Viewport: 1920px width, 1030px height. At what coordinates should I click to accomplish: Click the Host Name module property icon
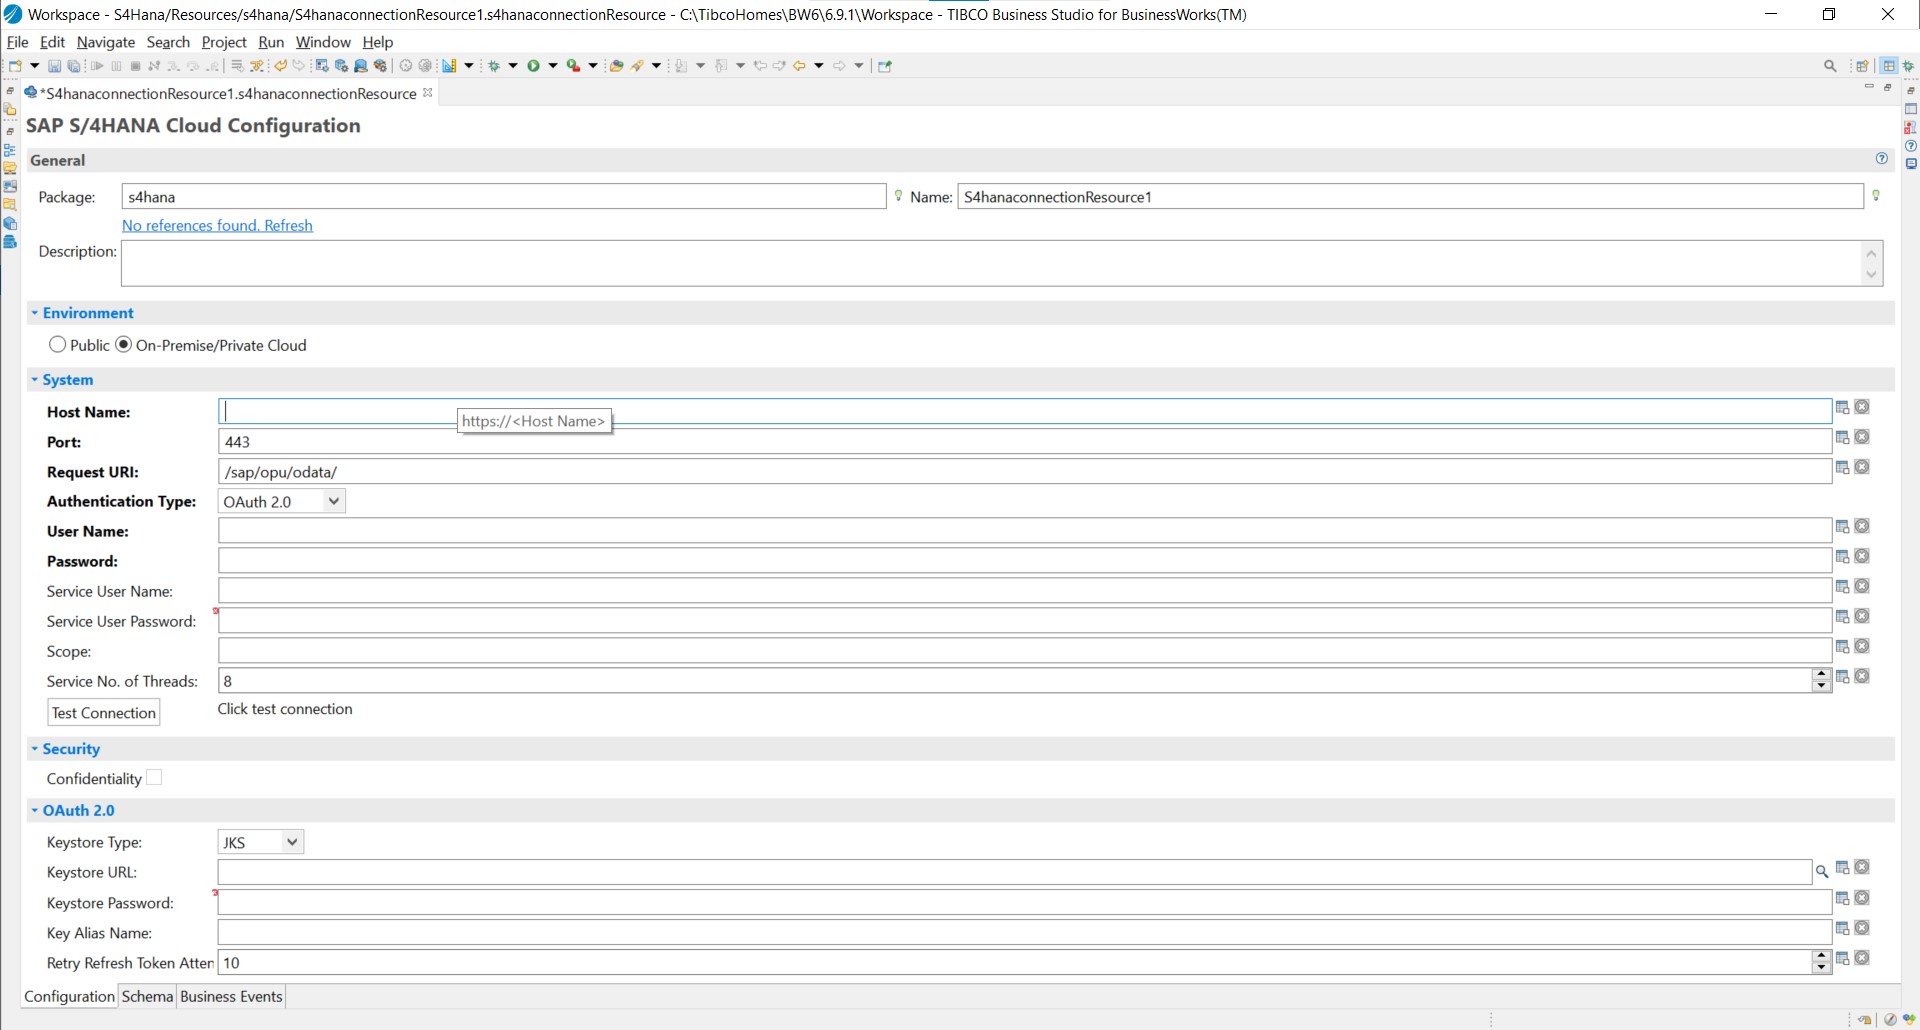[x=1842, y=407]
